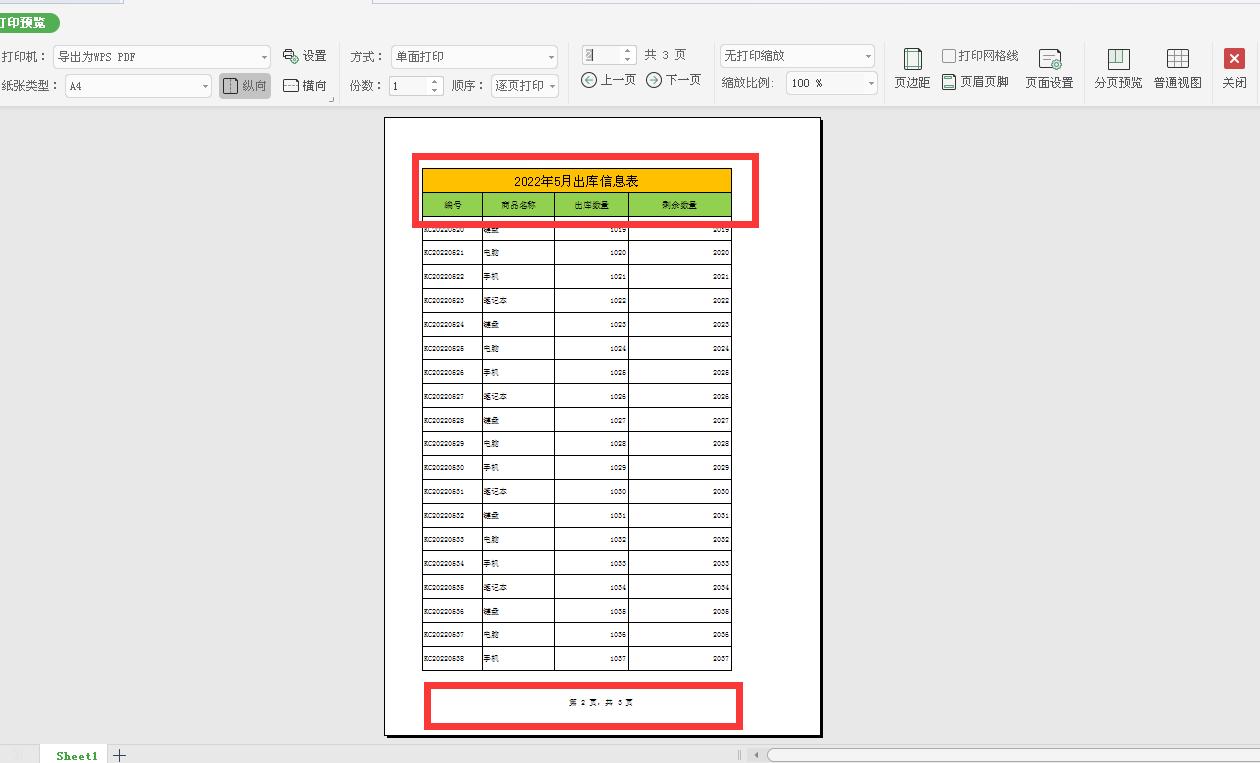
Task: Open the 页眉页脚 header/footer editor
Action: (975, 84)
